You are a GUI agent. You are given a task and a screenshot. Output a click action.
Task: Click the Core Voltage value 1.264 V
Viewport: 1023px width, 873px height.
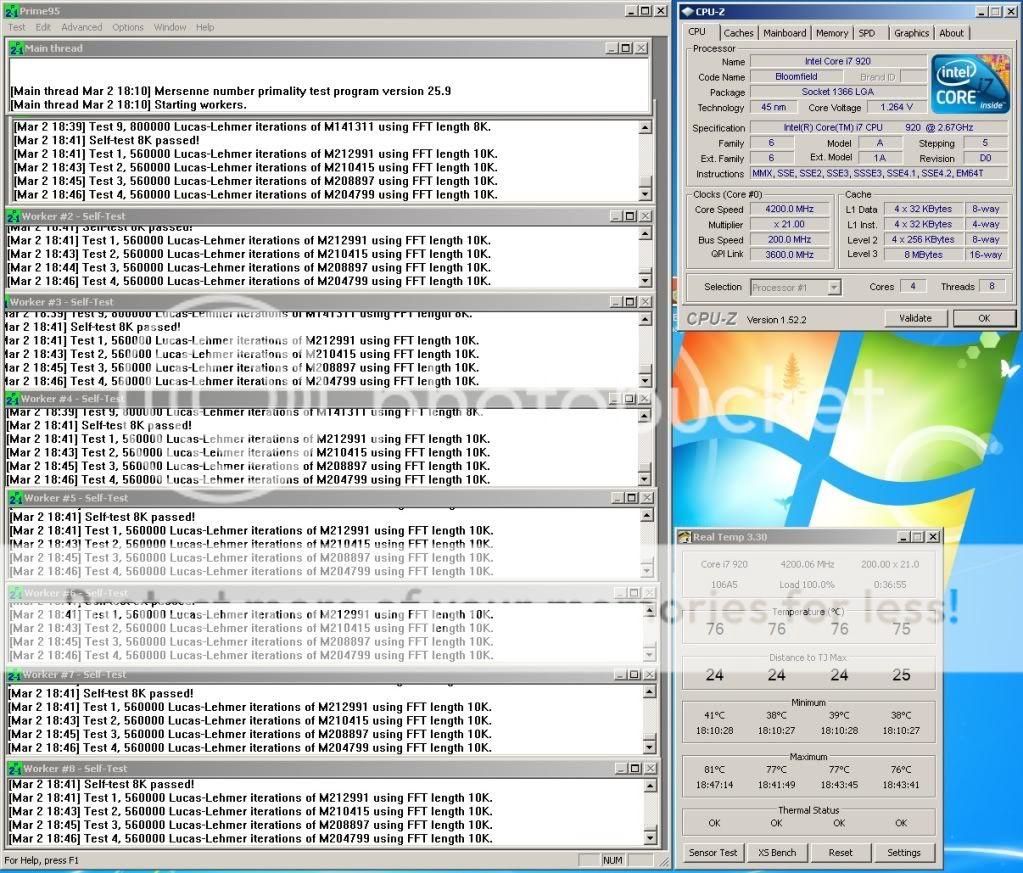[896, 107]
